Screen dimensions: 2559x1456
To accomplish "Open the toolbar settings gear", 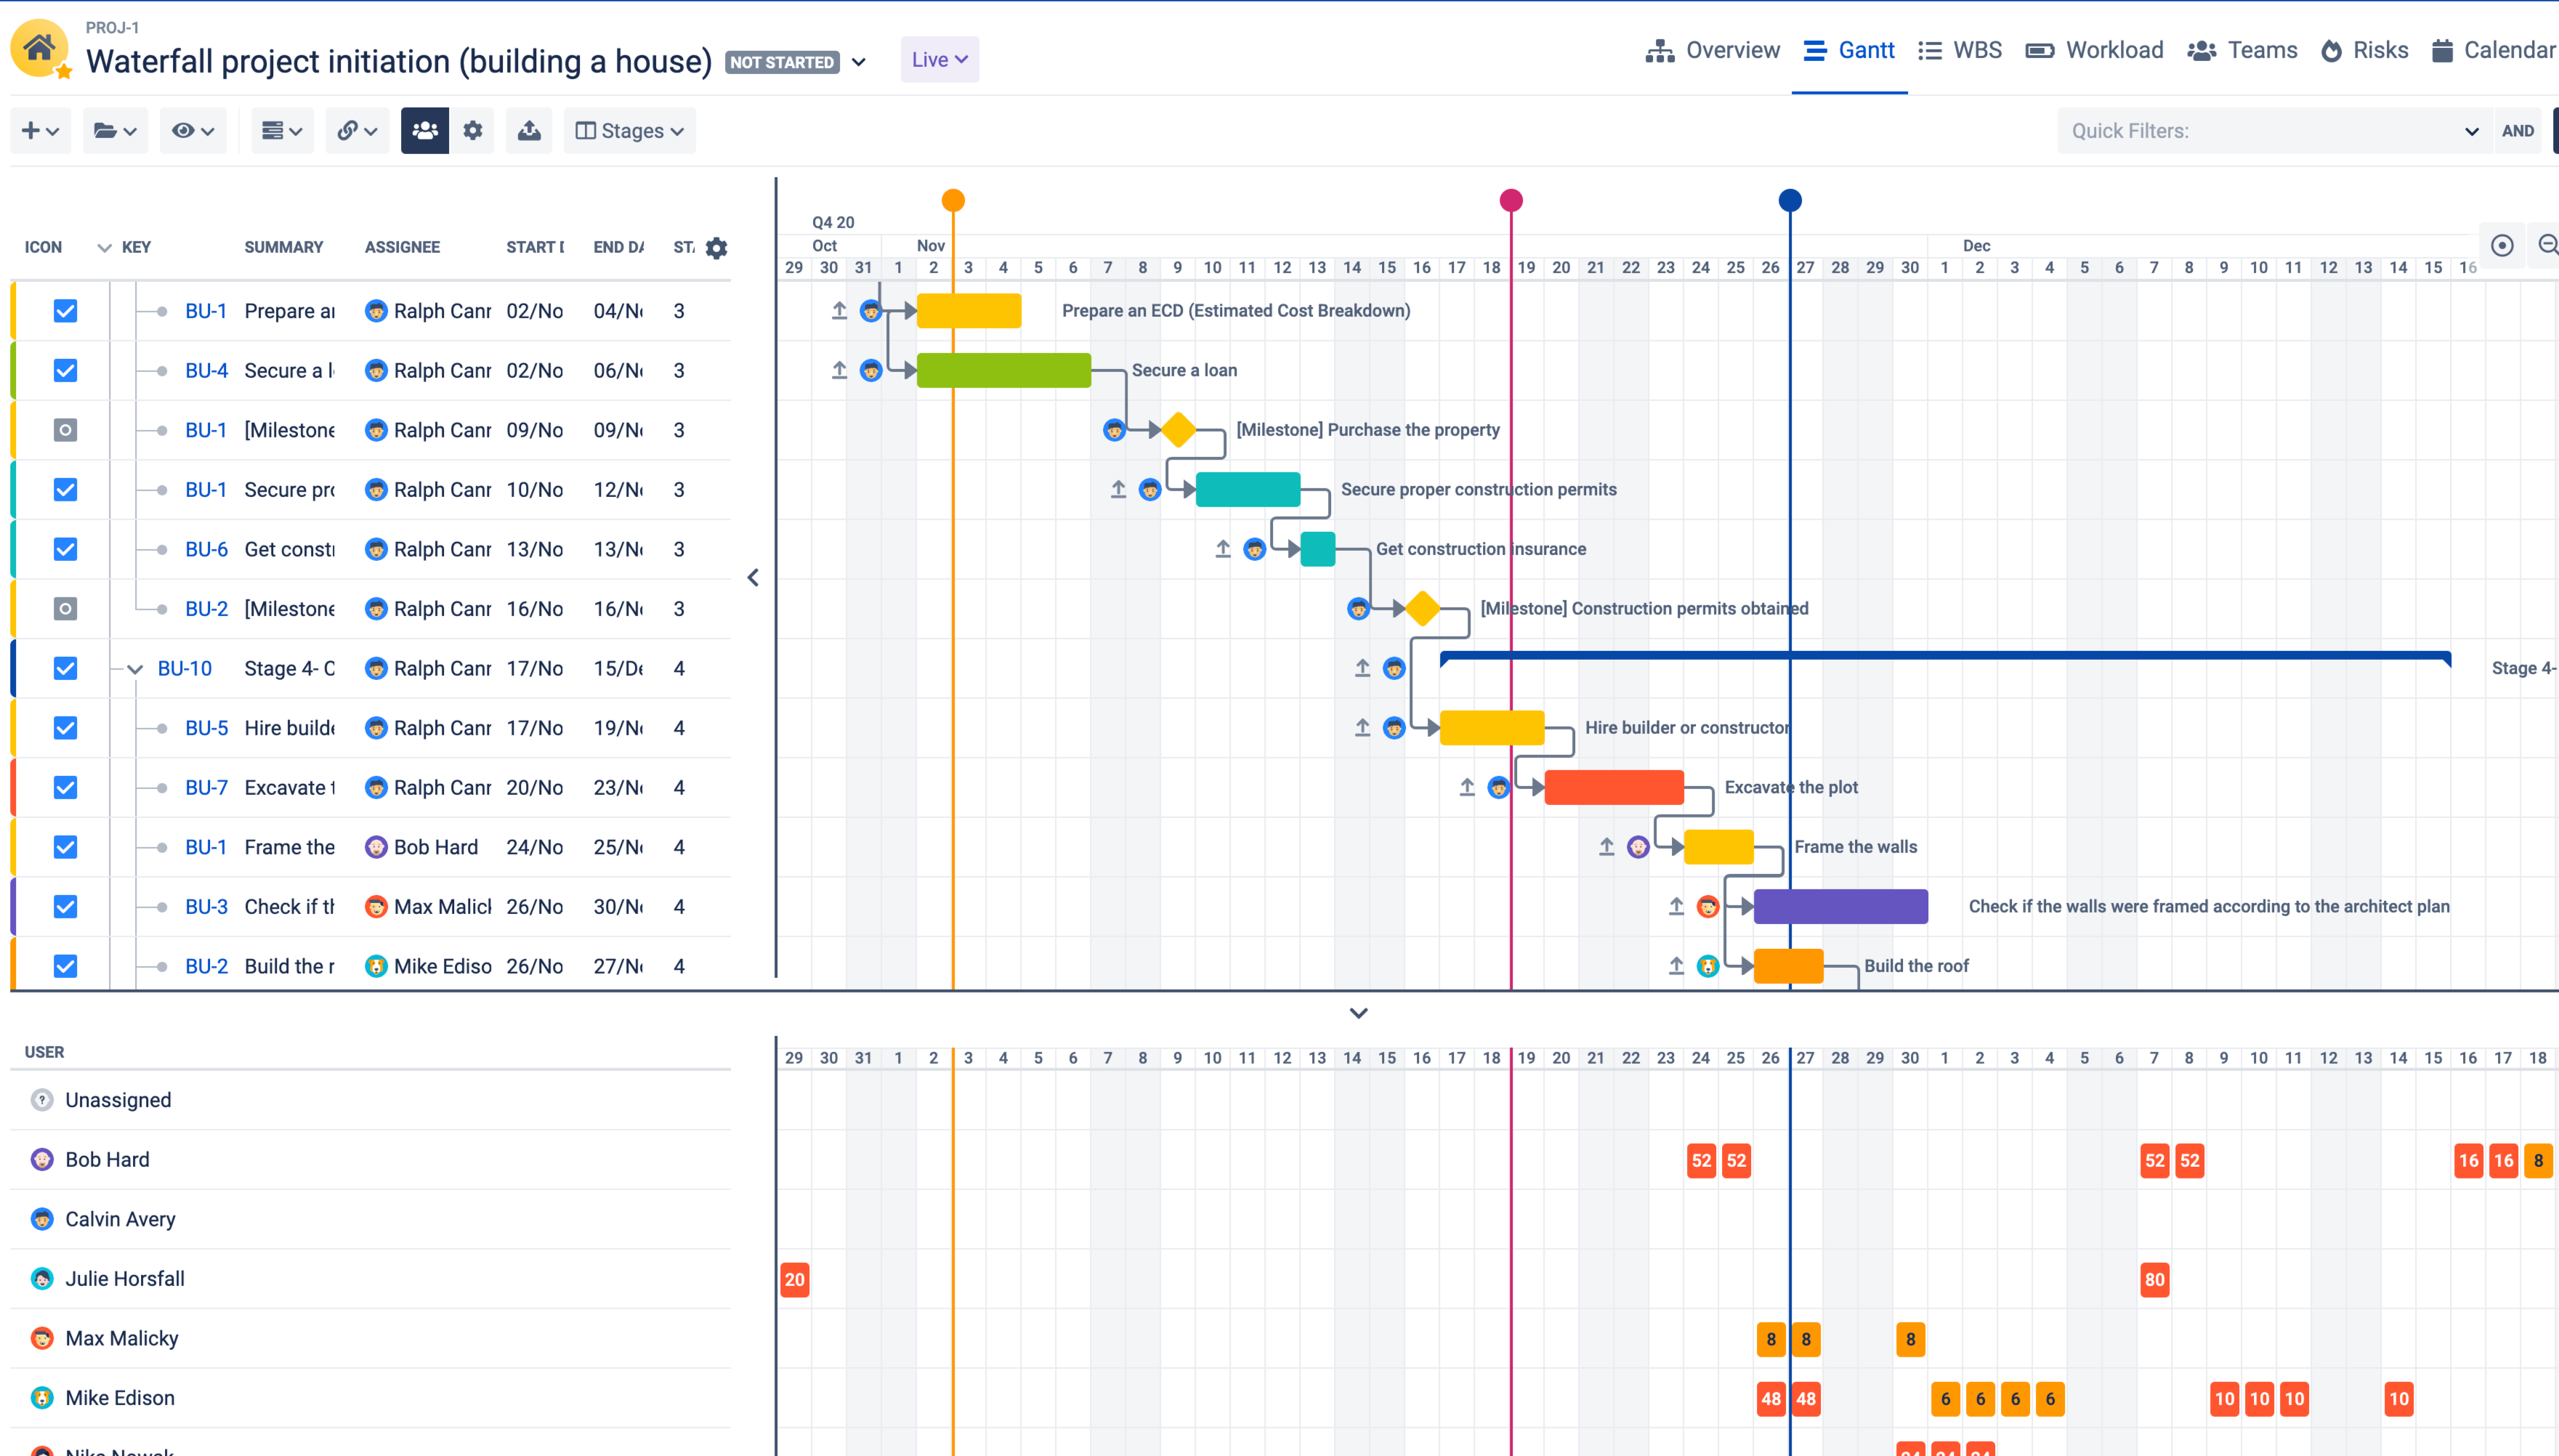I will [473, 131].
